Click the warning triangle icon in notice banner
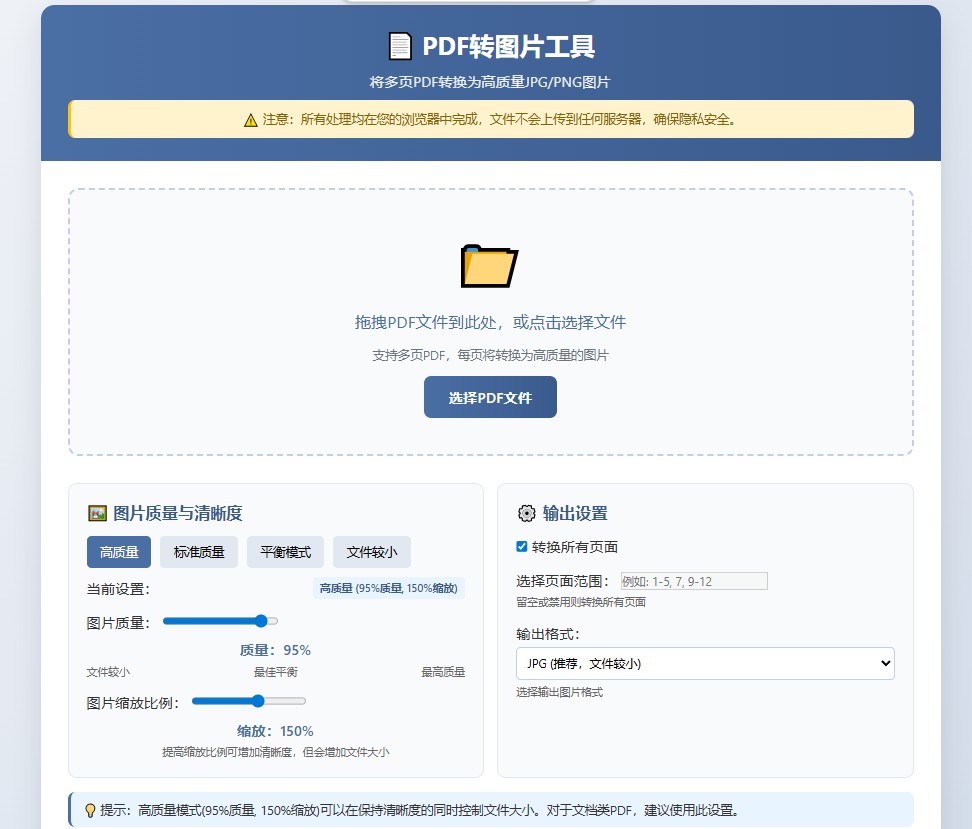The image size is (972, 829). [x=250, y=120]
